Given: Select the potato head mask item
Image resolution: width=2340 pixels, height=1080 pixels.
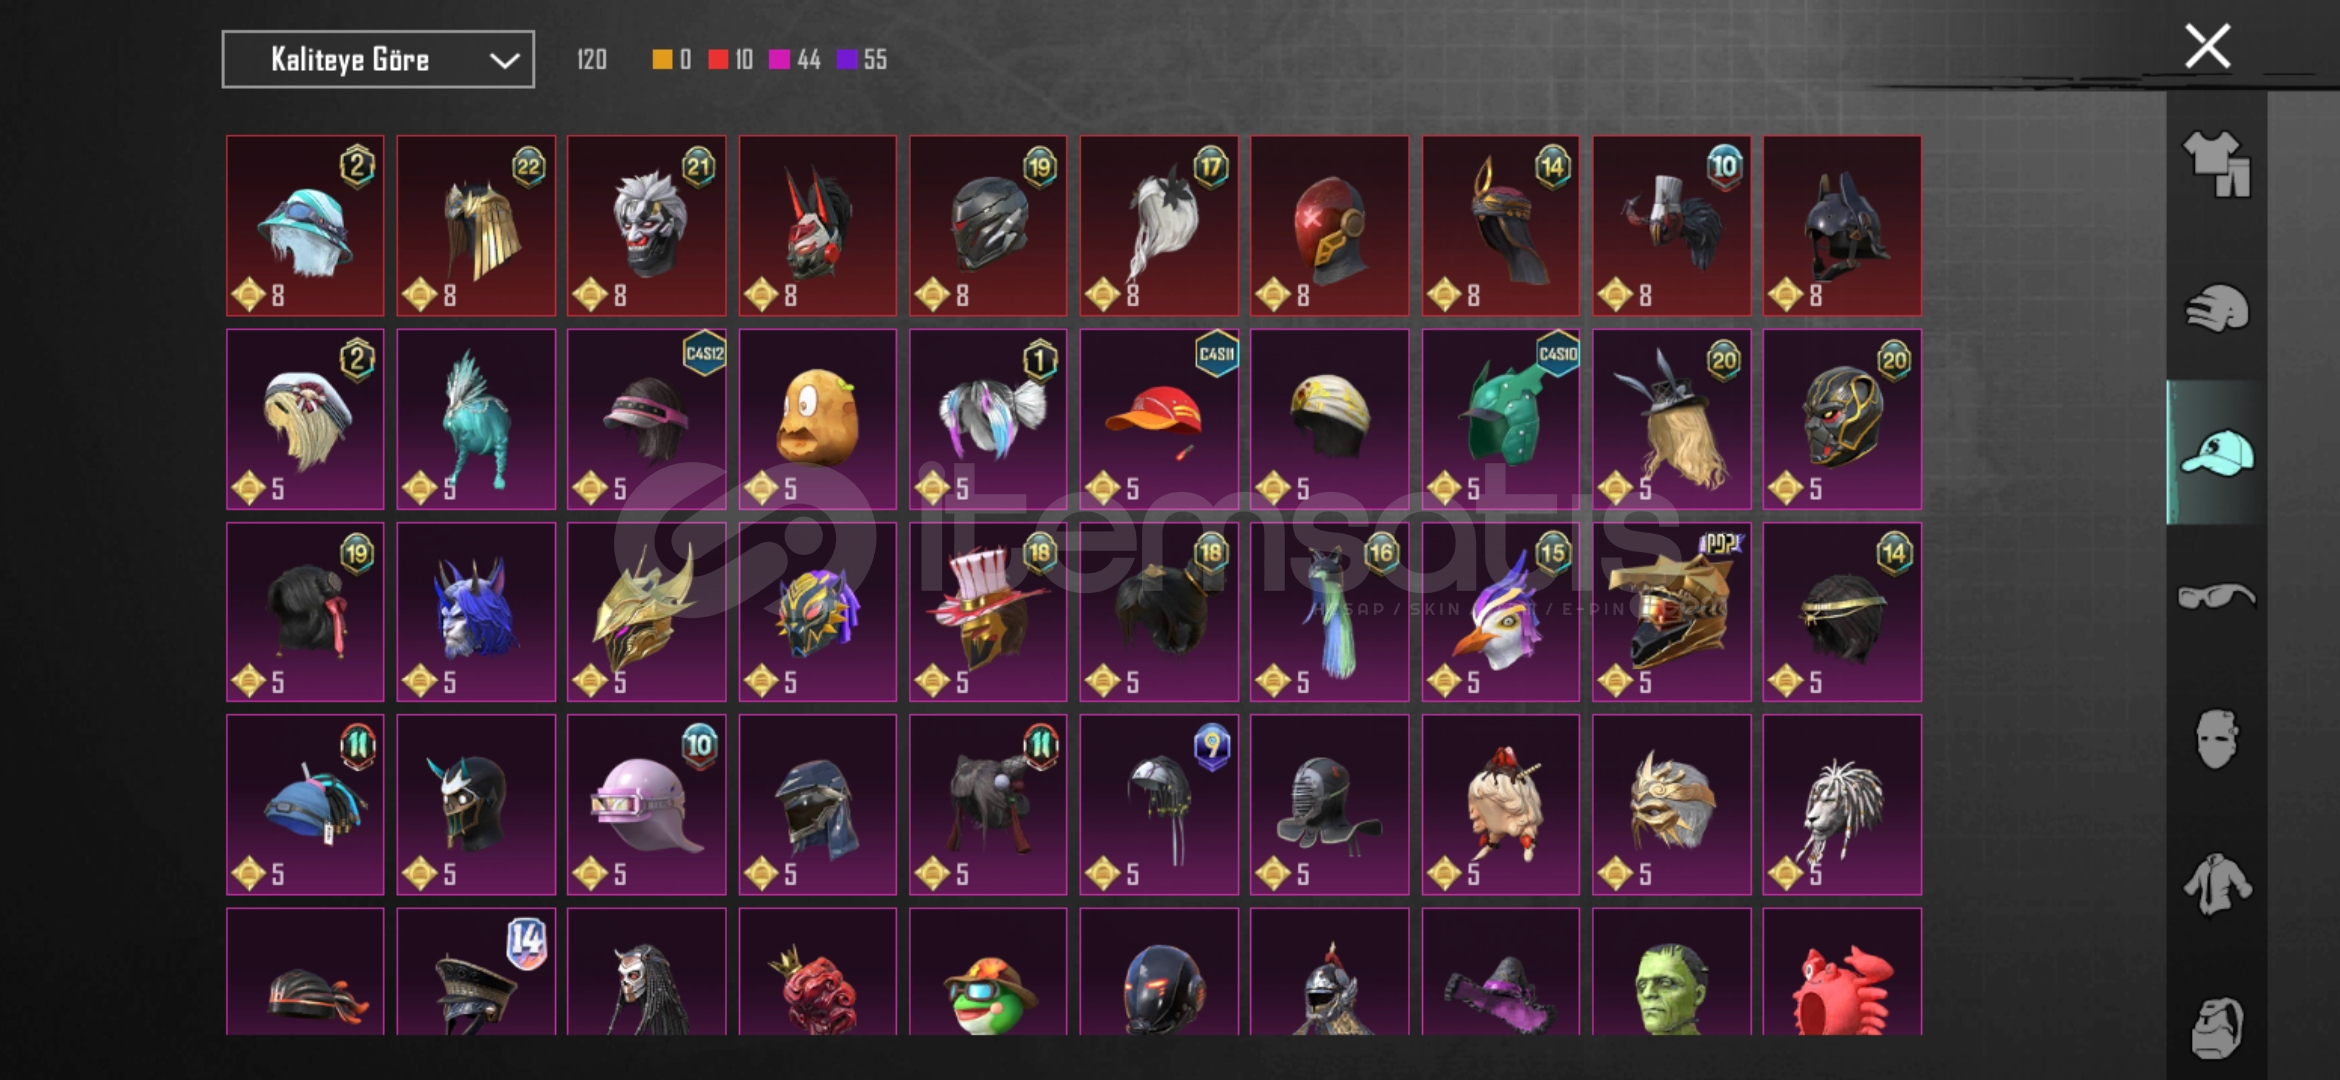Looking at the screenshot, I should click(x=817, y=419).
